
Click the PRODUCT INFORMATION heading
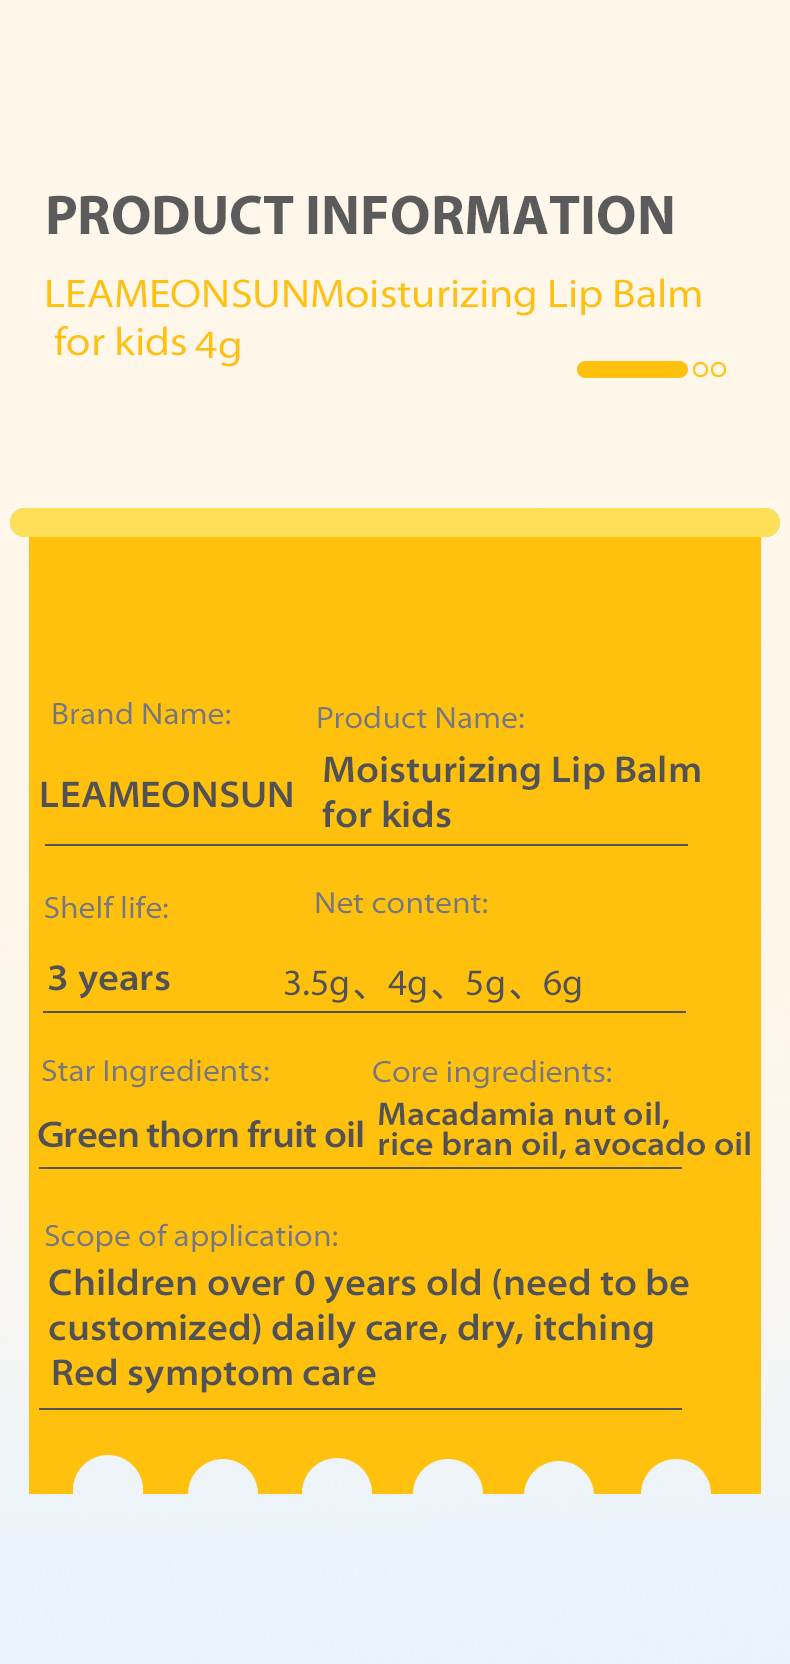(x=360, y=216)
